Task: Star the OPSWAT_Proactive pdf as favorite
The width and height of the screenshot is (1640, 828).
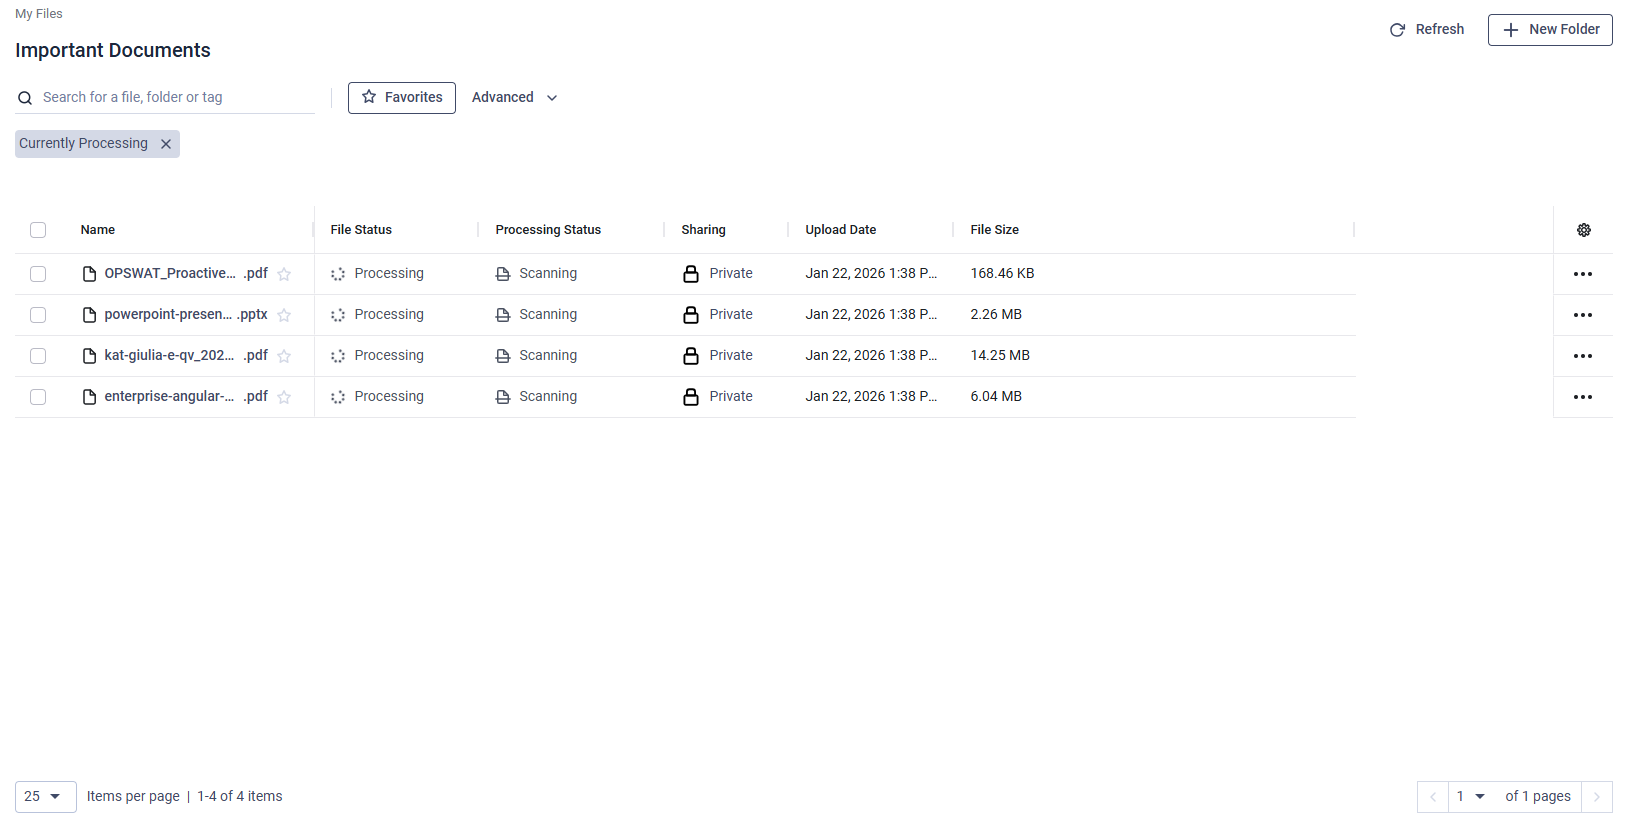Action: tap(284, 274)
